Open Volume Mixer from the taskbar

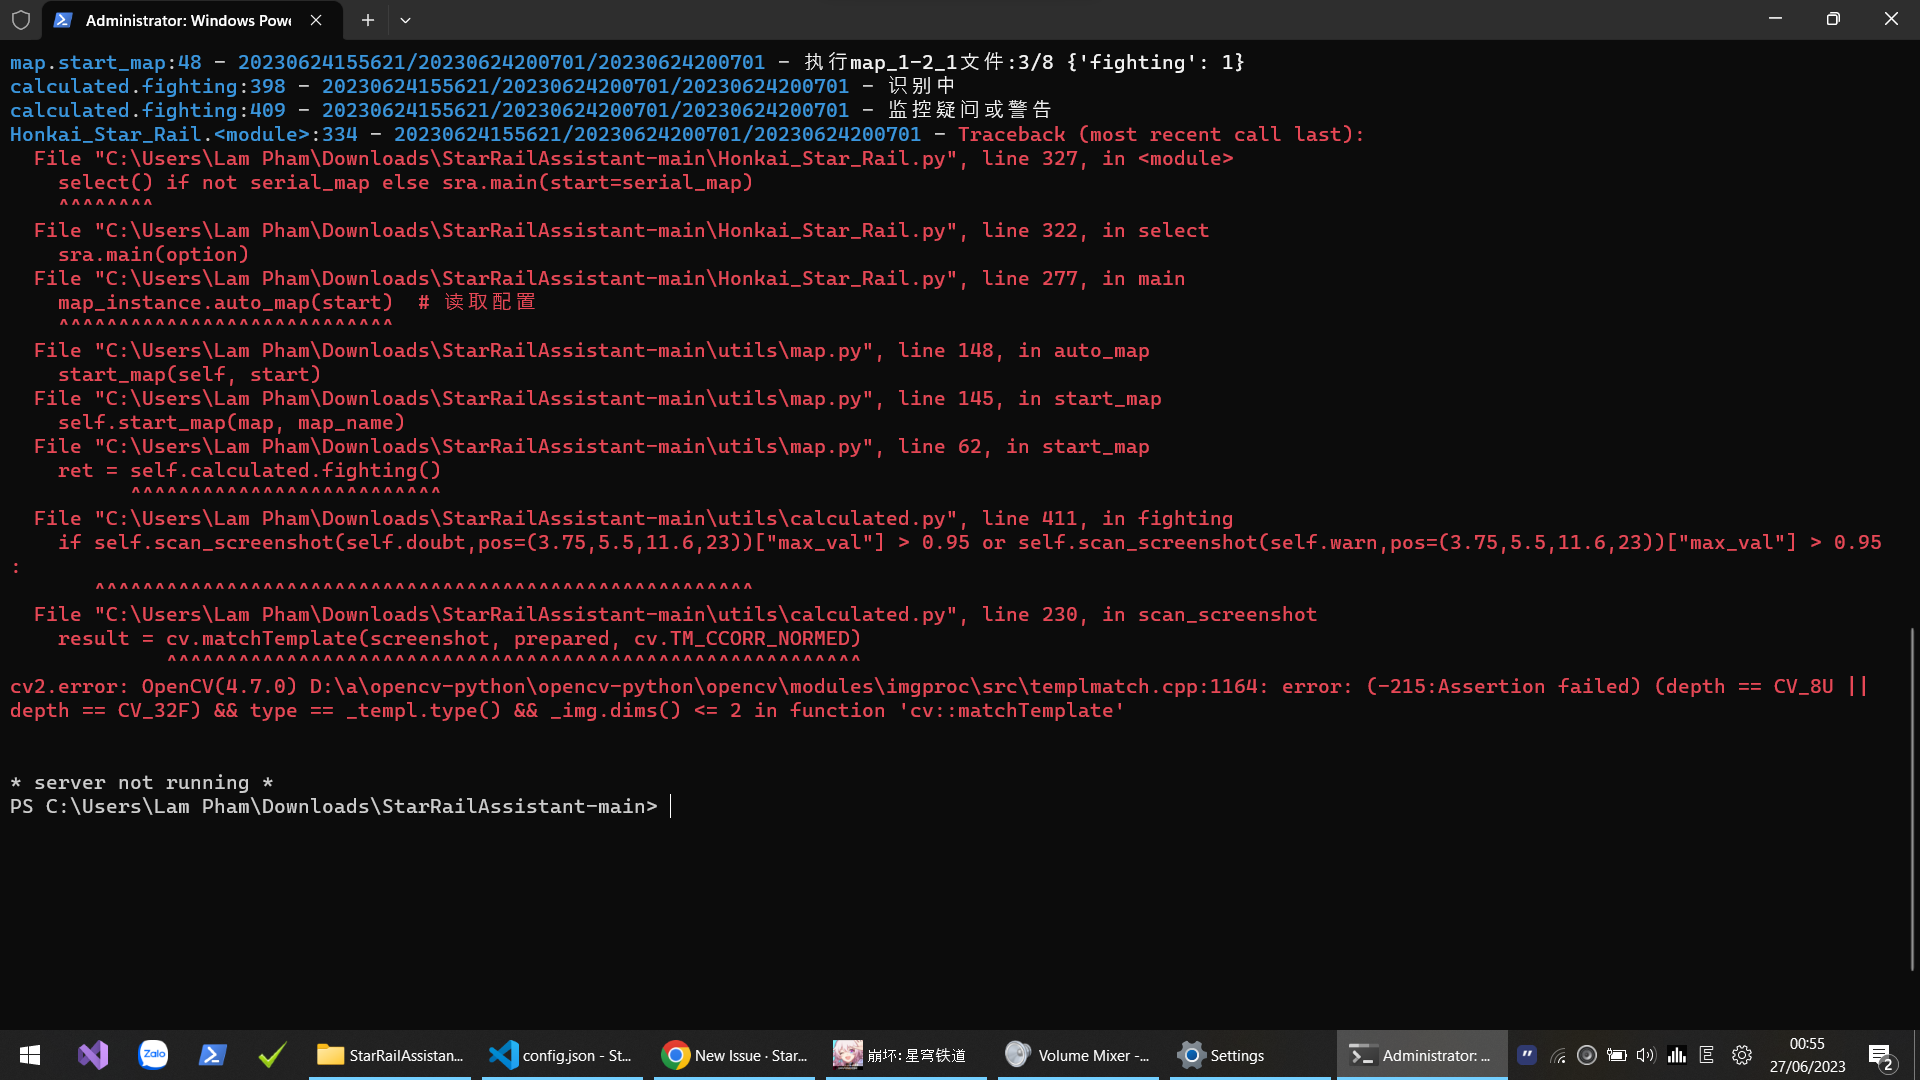click(x=1077, y=1054)
